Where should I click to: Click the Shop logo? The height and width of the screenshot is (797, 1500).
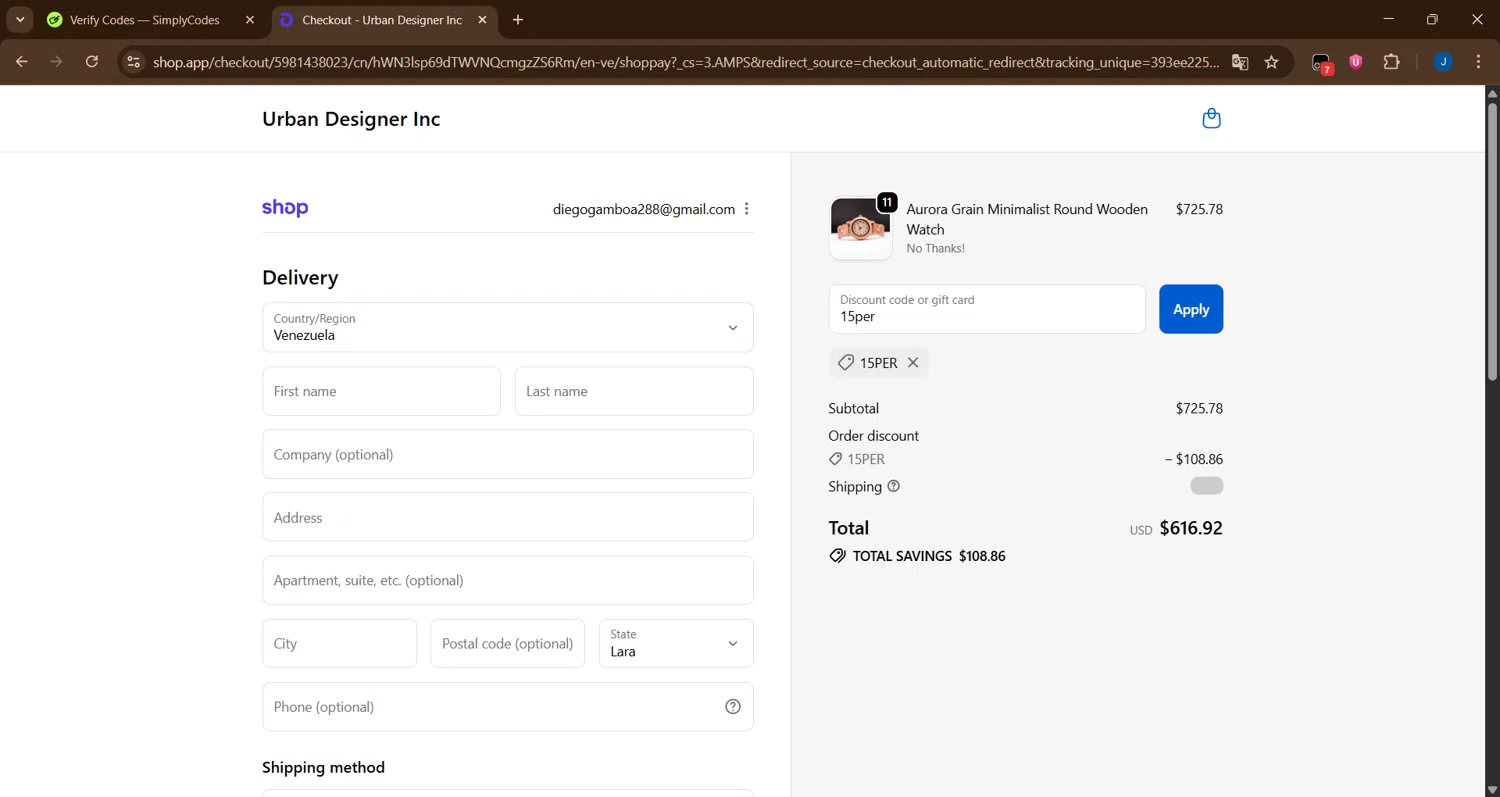click(285, 208)
